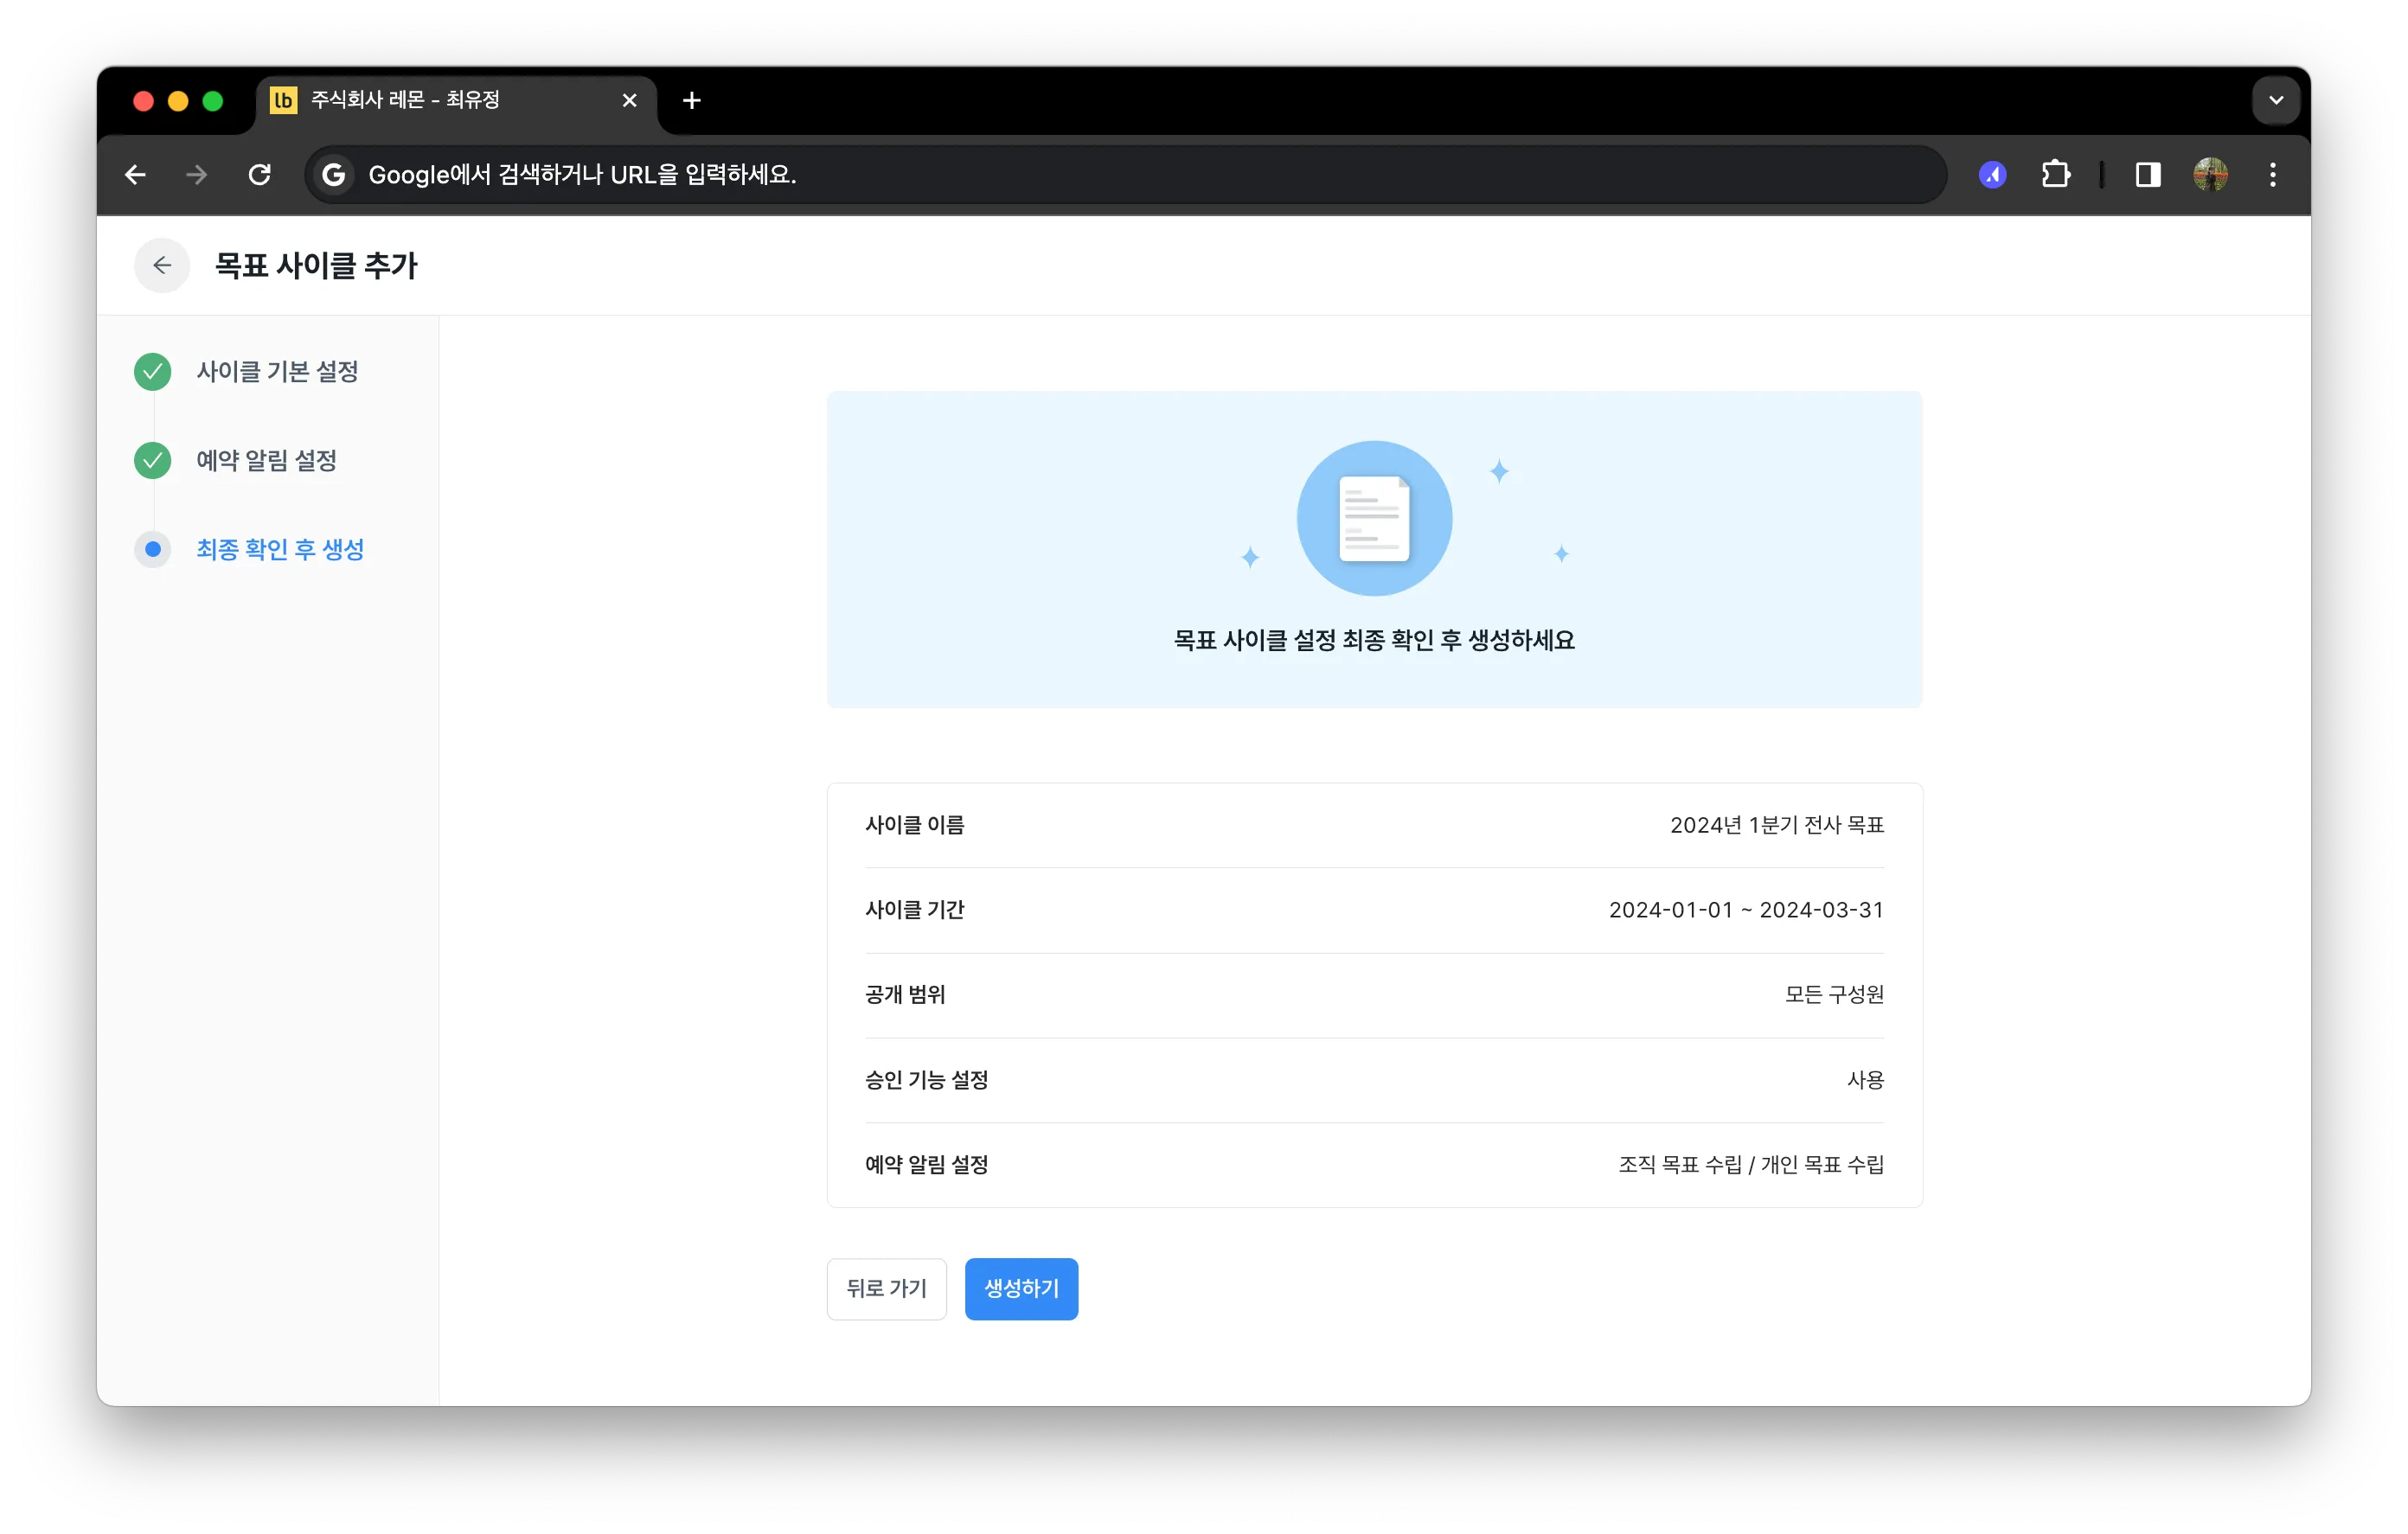Go to 사이클 기본 설정 step

coord(277,372)
